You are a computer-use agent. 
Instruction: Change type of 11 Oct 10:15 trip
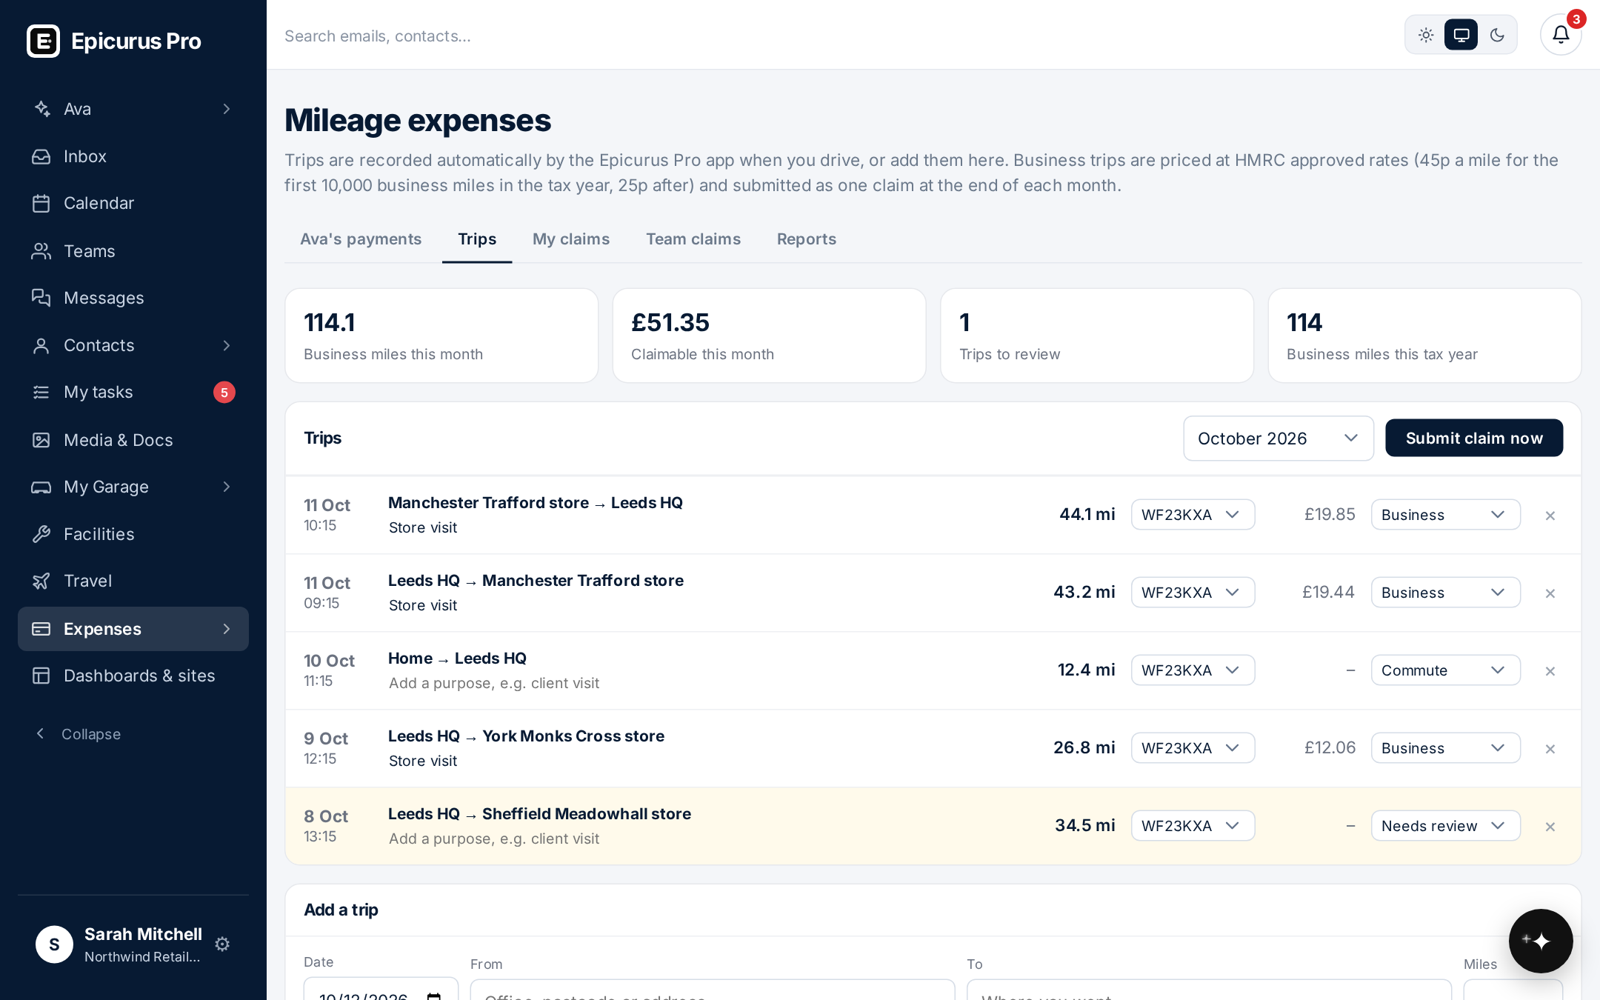tap(1445, 514)
